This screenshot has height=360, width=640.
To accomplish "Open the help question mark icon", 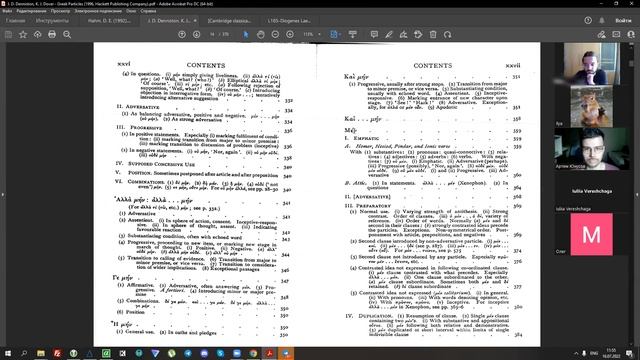I will click(x=588, y=20).
